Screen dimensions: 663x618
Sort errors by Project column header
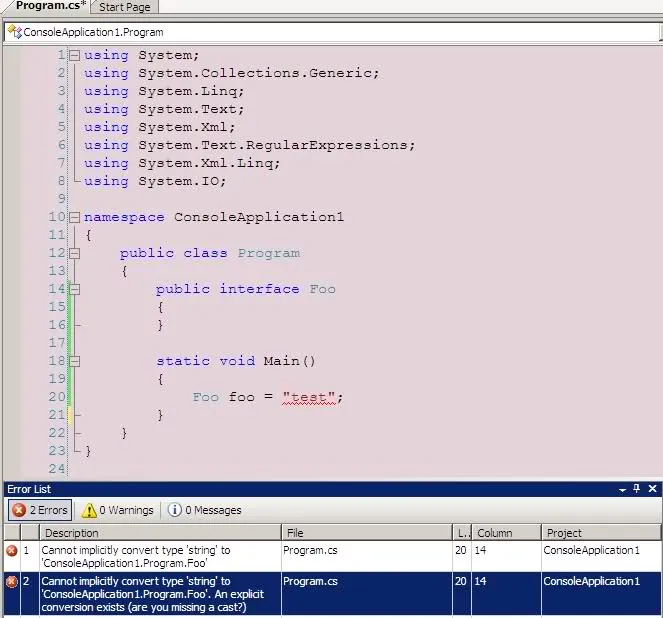click(x=601, y=533)
